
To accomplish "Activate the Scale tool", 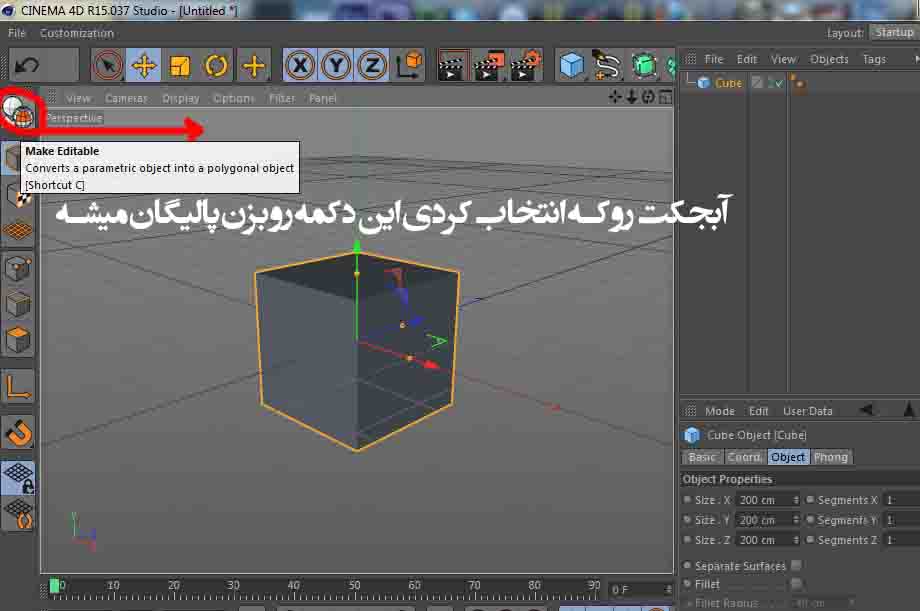I will click(x=180, y=65).
